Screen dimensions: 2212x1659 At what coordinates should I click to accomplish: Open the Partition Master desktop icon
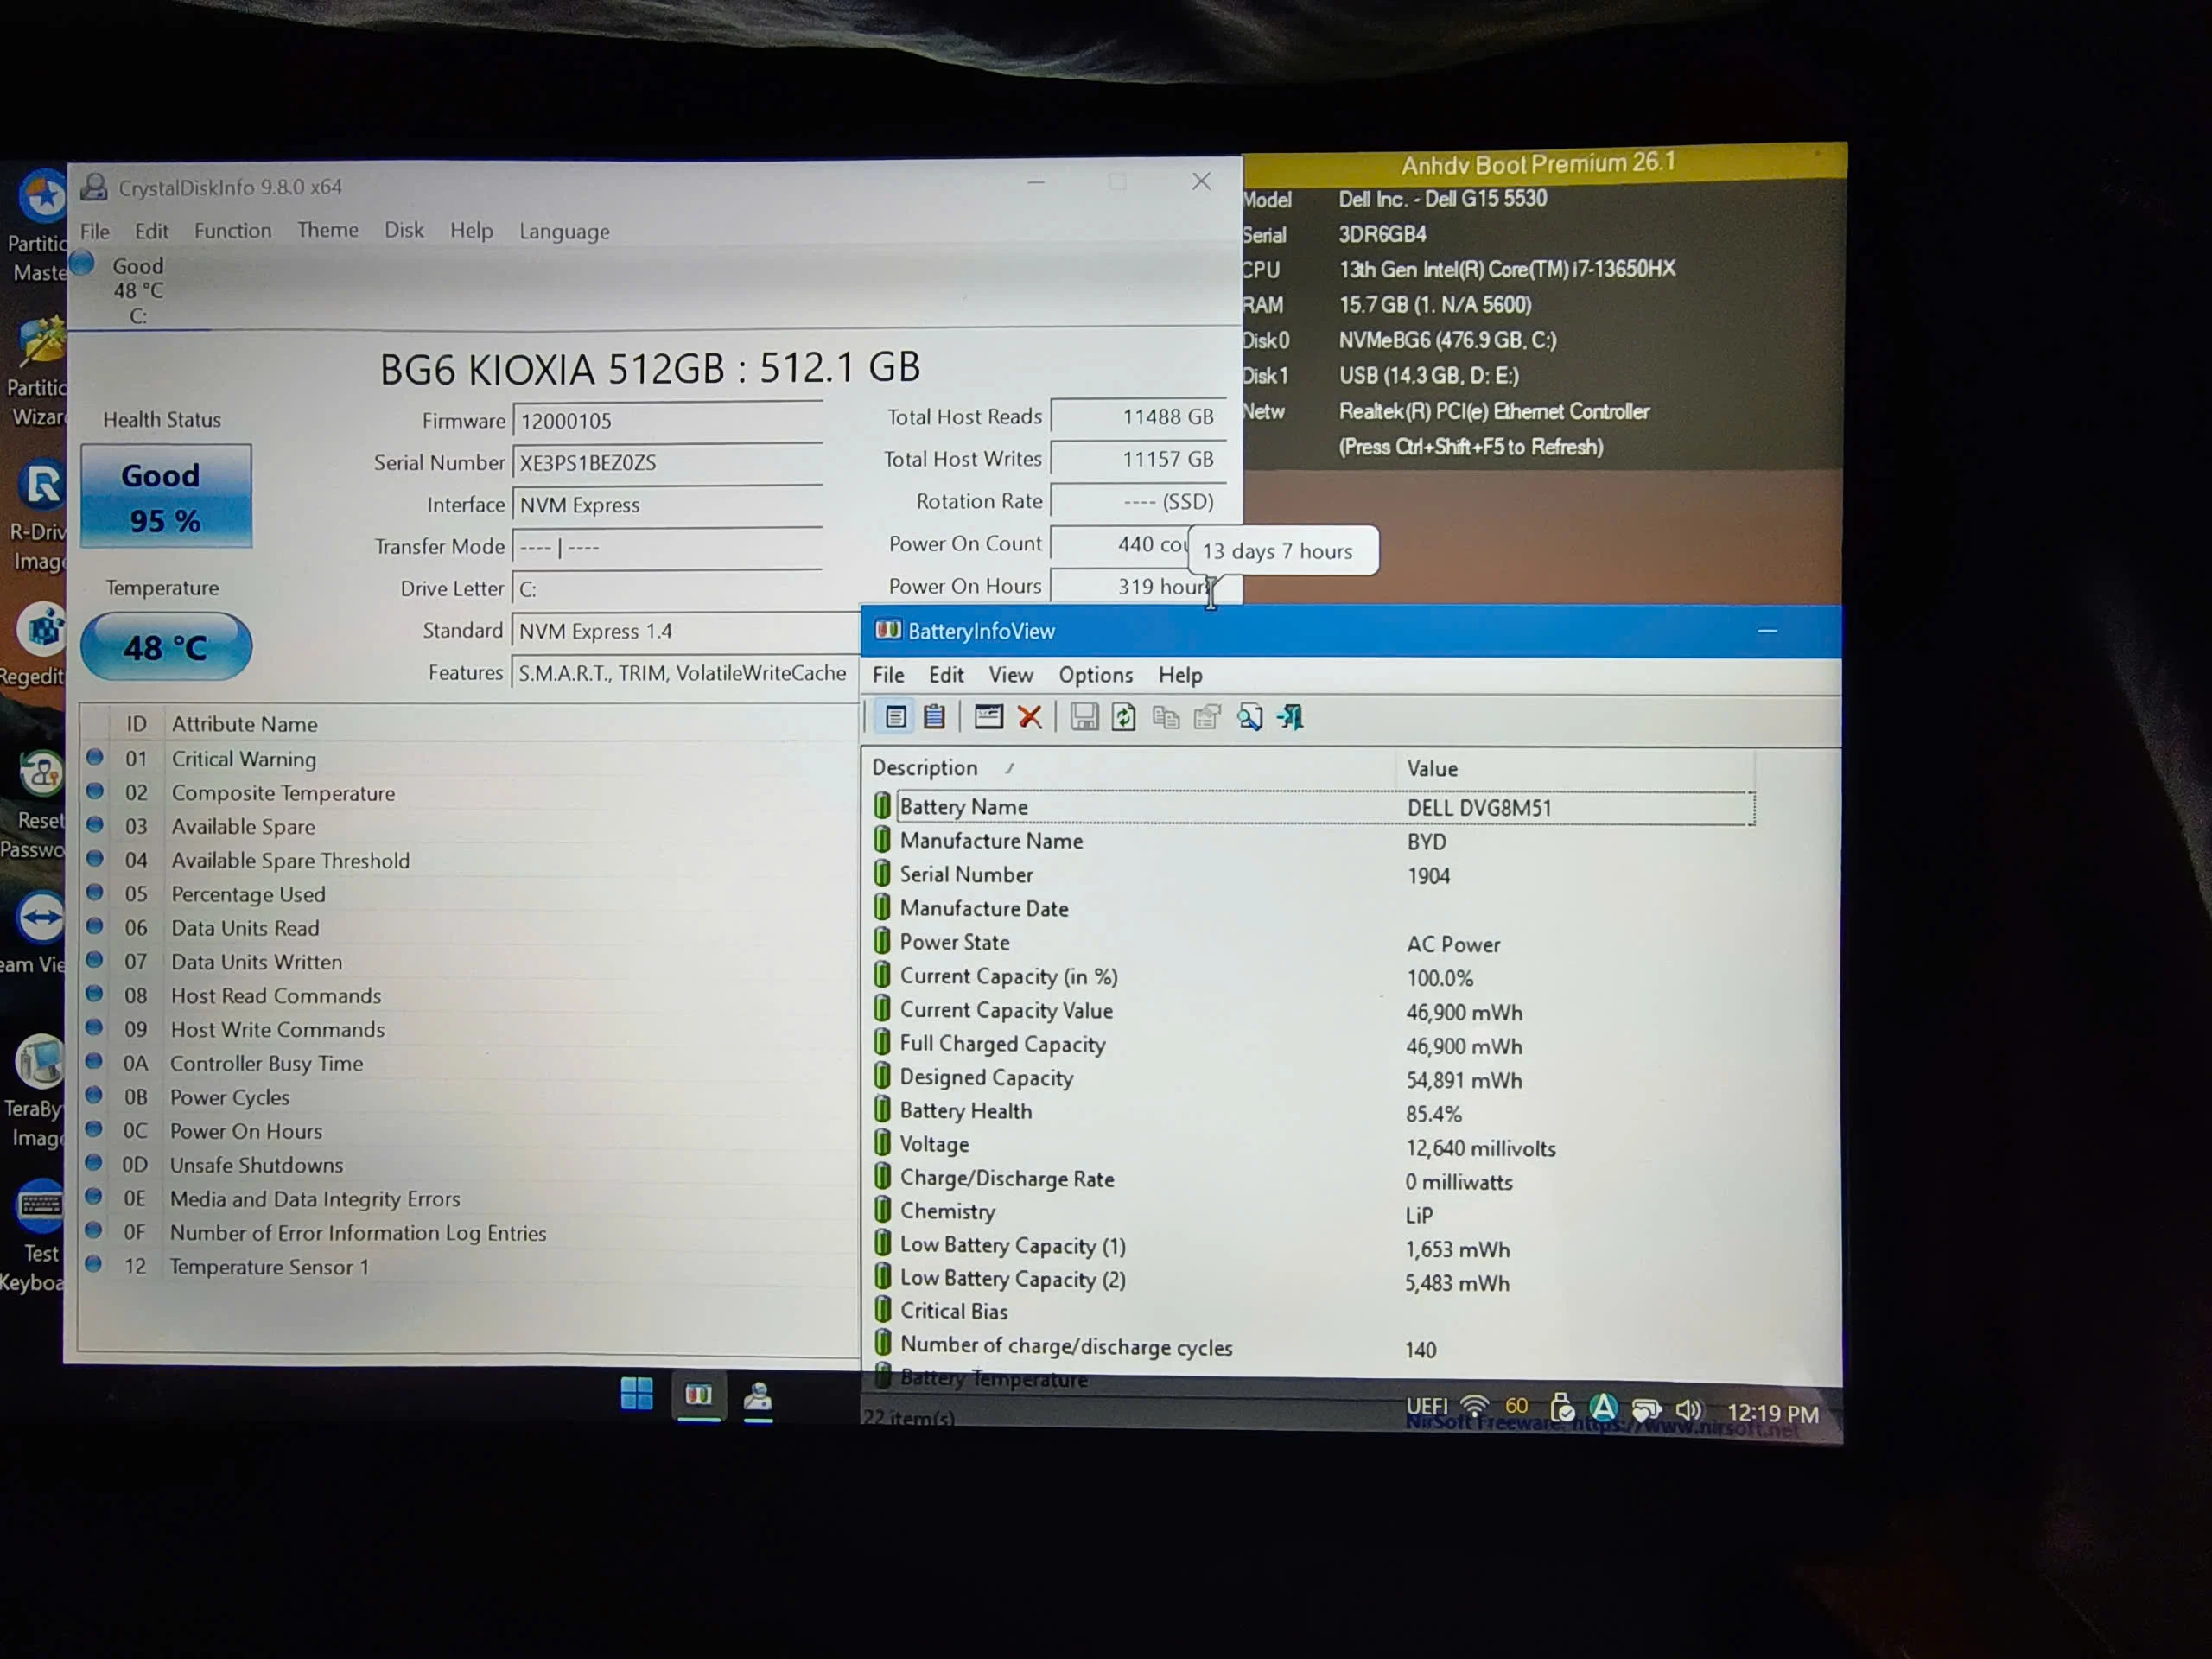point(38,228)
